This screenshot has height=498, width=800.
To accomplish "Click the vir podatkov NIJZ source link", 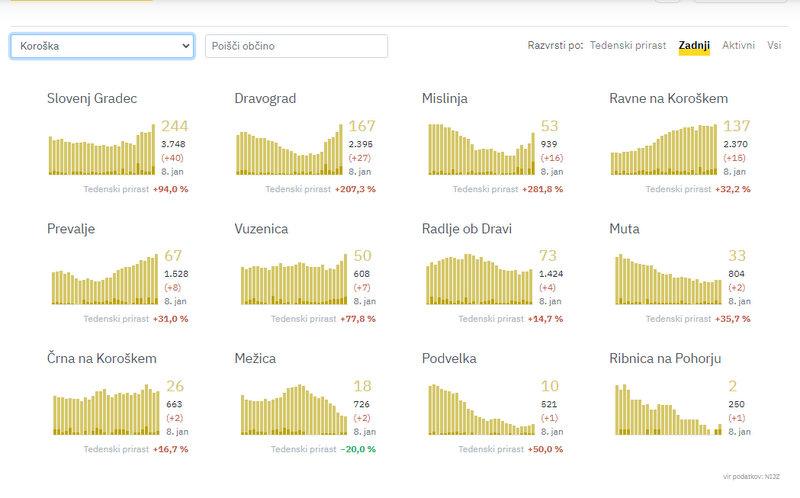I will click(x=750, y=476).
